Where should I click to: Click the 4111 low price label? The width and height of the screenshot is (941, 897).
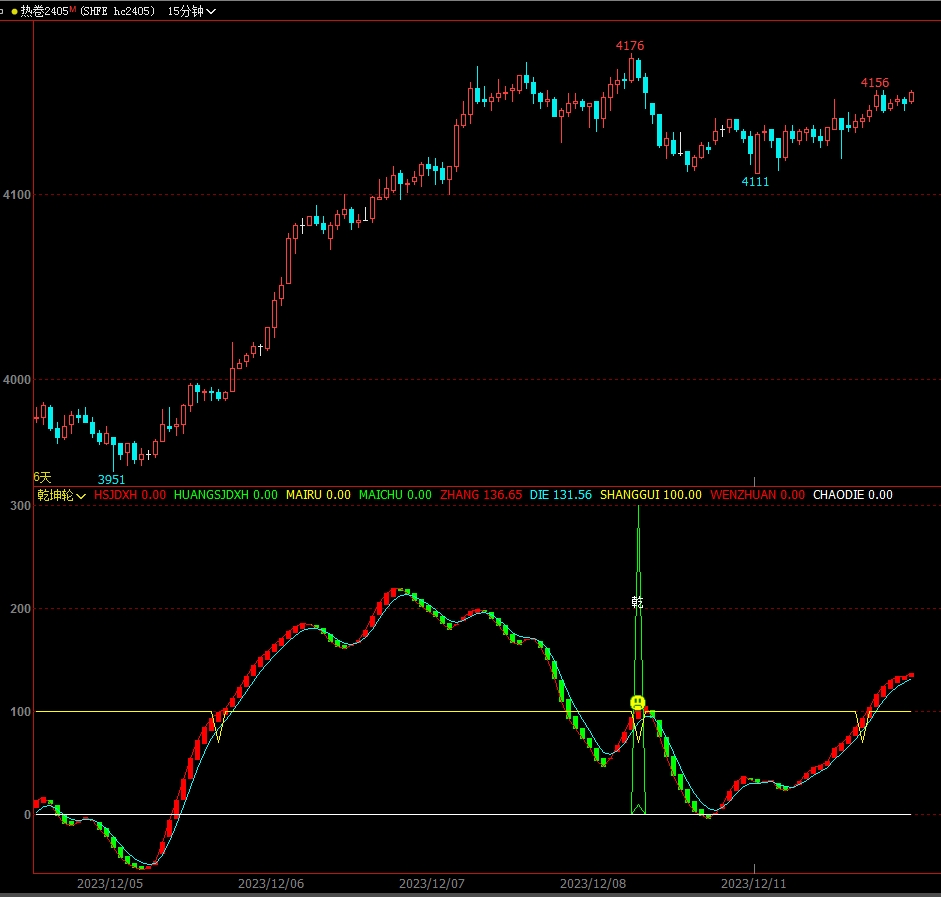point(755,181)
